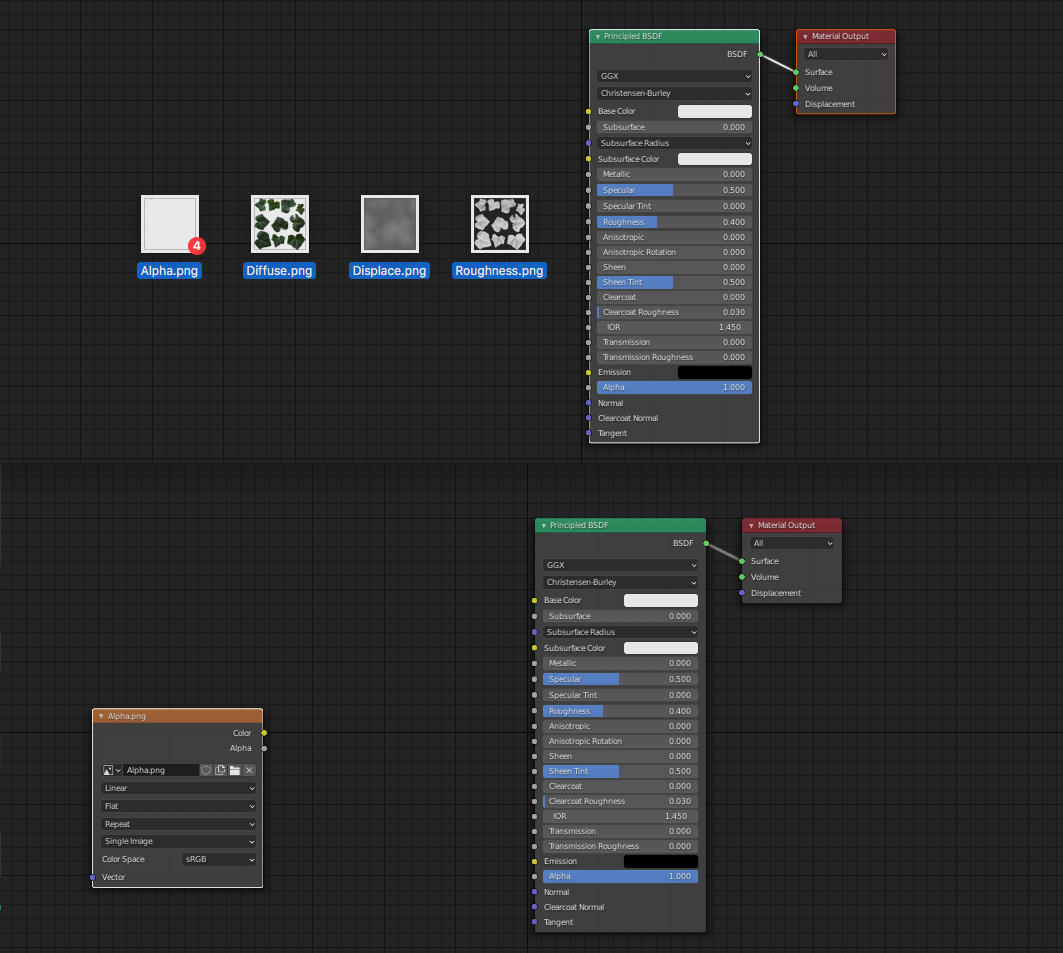Click Volume input socket of upper Material Output
The image size is (1063, 953).
point(796,88)
